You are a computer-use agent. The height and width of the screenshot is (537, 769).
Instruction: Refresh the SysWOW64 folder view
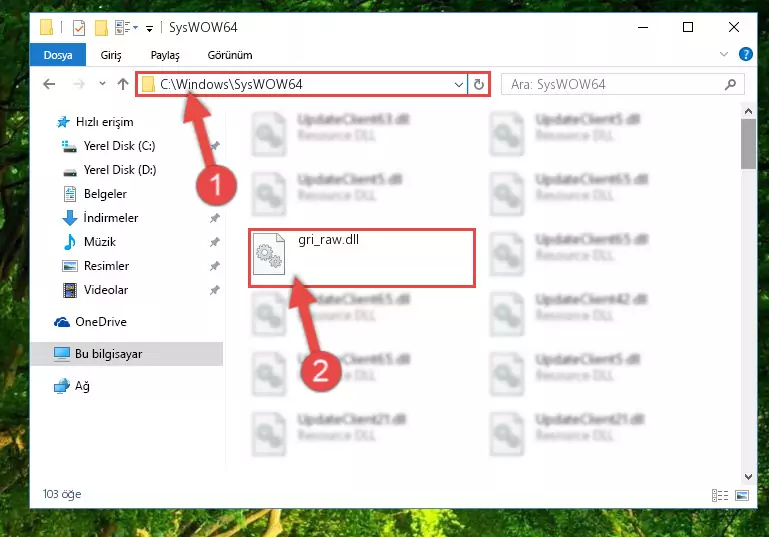[x=479, y=84]
